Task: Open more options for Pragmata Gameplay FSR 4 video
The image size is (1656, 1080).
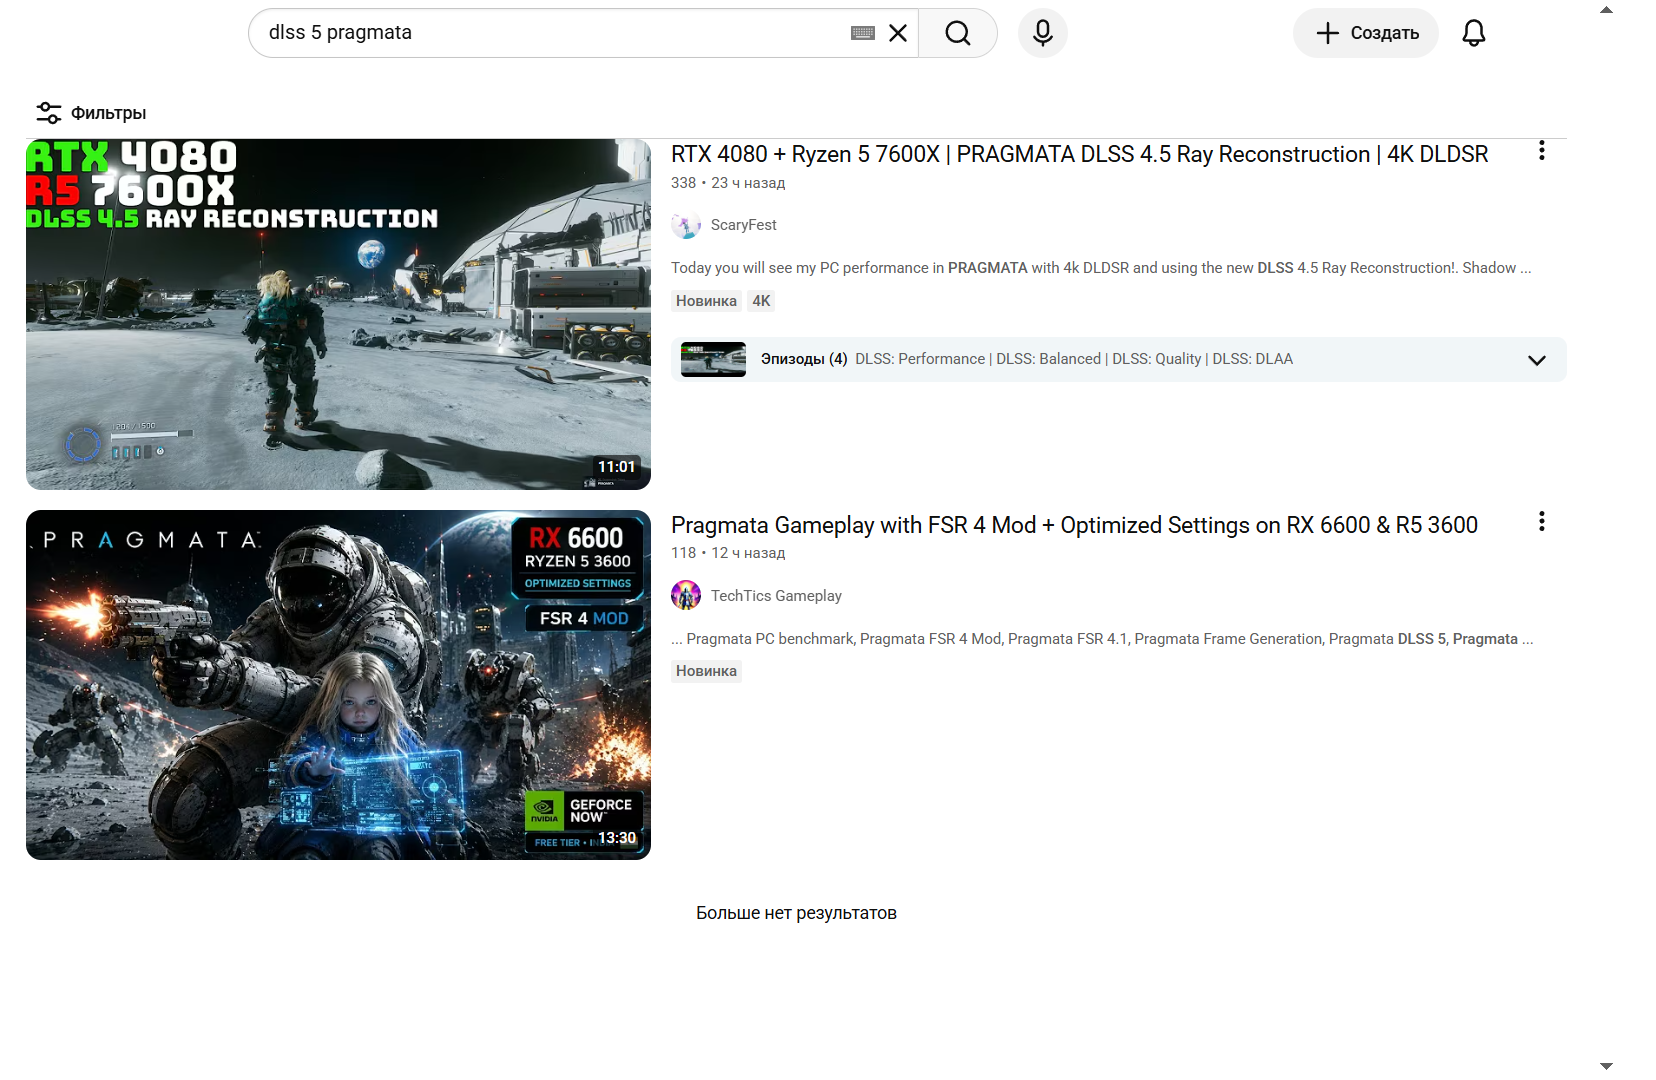Action: (1542, 521)
